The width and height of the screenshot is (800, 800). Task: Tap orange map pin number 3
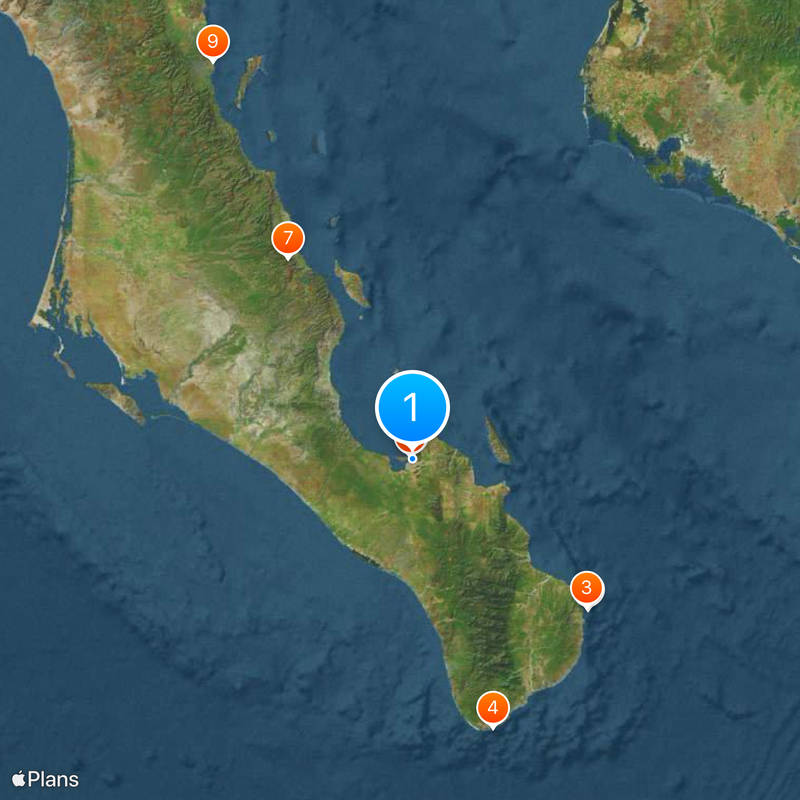[587, 589]
